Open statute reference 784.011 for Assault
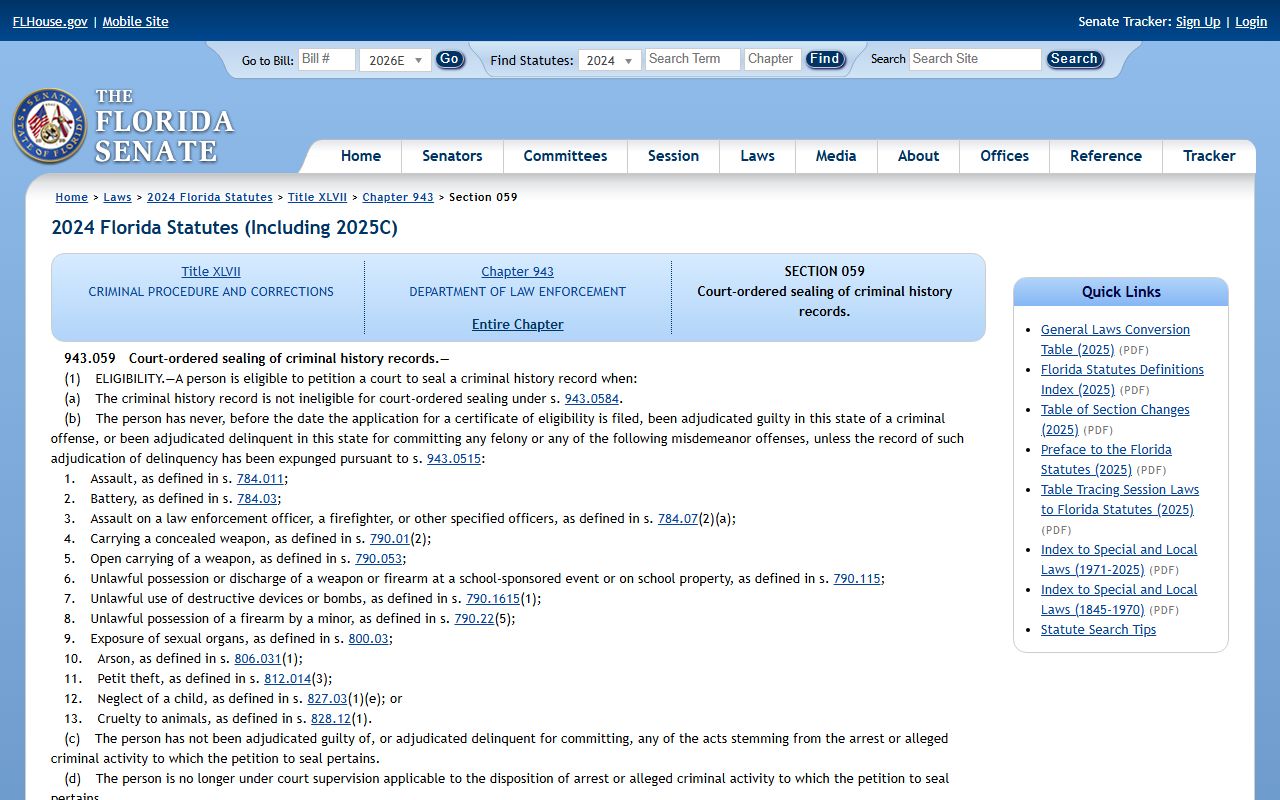The width and height of the screenshot is (1280, 800). [260, 478]
